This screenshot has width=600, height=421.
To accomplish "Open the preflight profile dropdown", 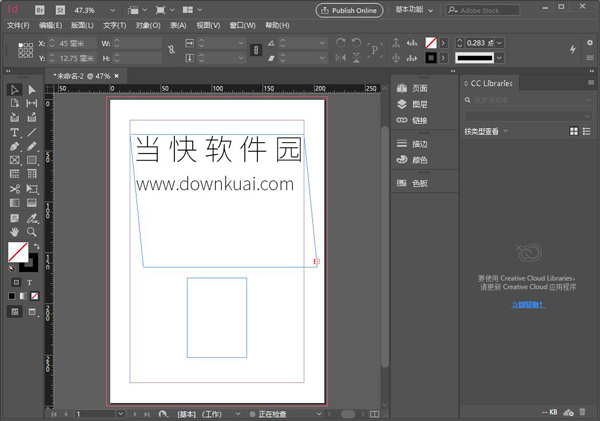I will 238,414.
